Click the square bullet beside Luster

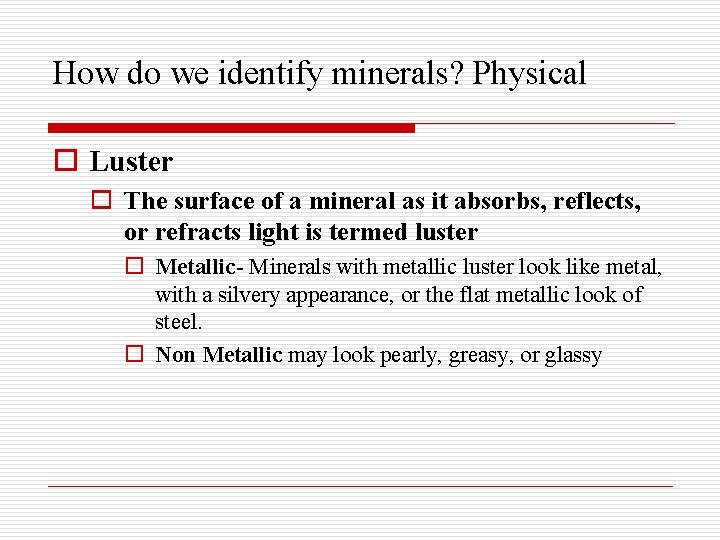66,160
